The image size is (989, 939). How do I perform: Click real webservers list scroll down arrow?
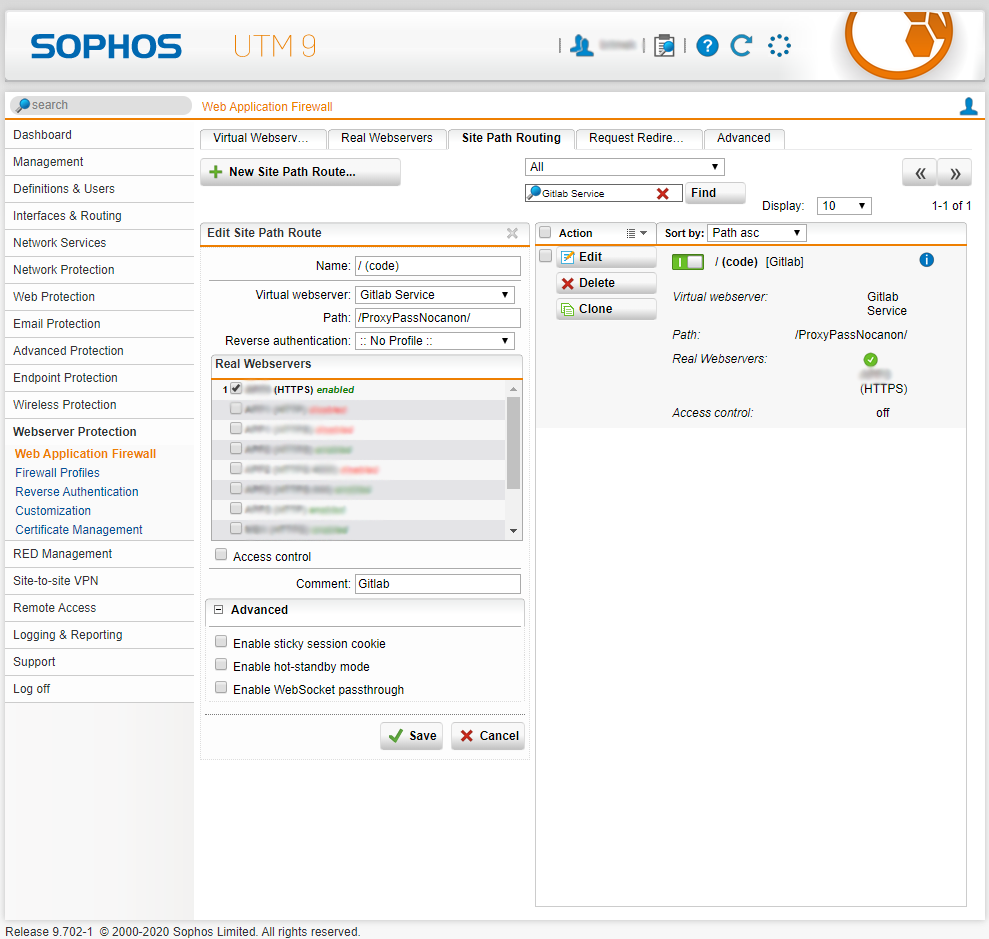(x=513, y=531)
